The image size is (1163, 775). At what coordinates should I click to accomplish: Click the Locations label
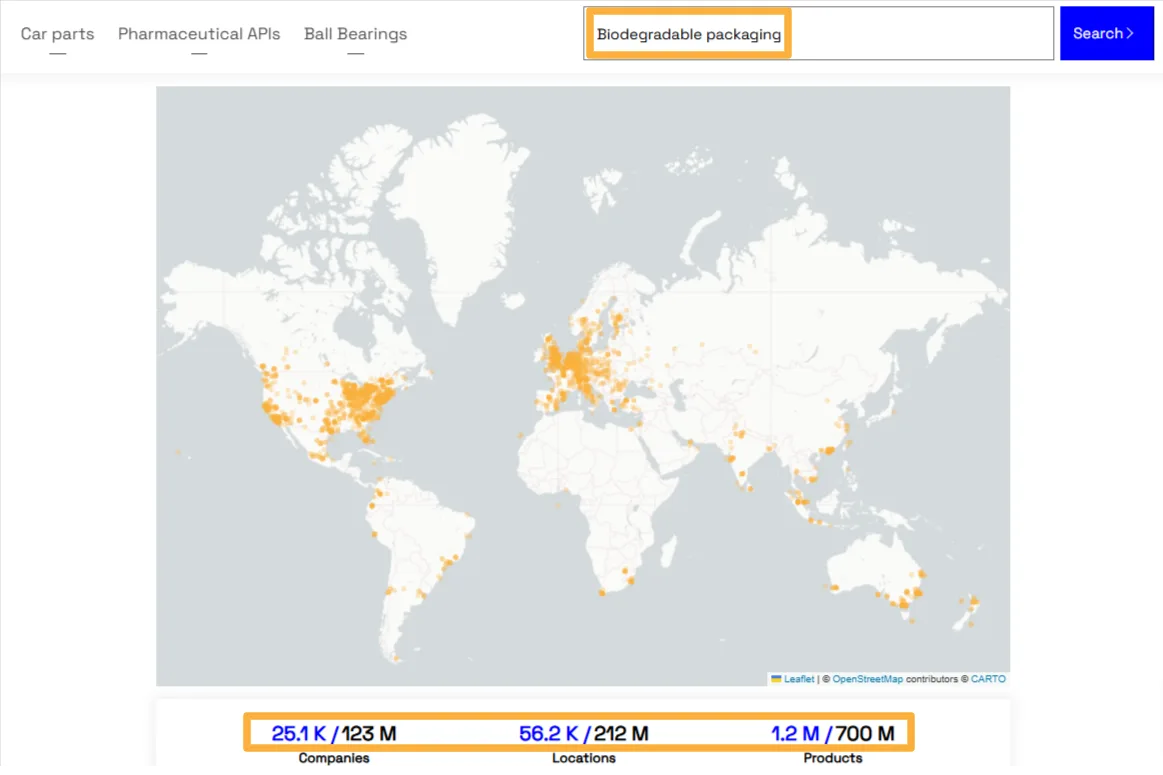[584, 758]
